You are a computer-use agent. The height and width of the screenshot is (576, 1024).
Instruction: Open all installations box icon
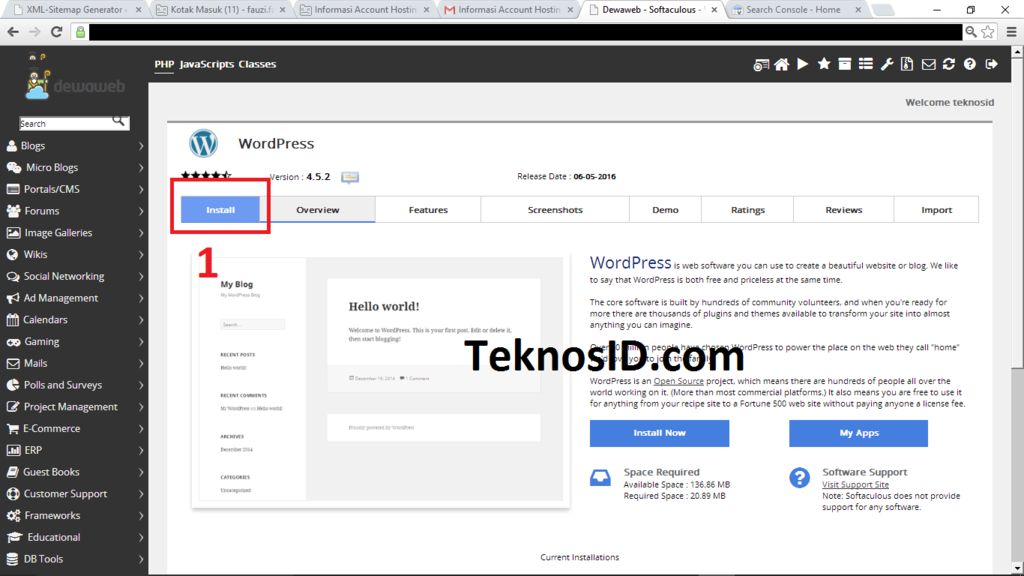[844, 64]
